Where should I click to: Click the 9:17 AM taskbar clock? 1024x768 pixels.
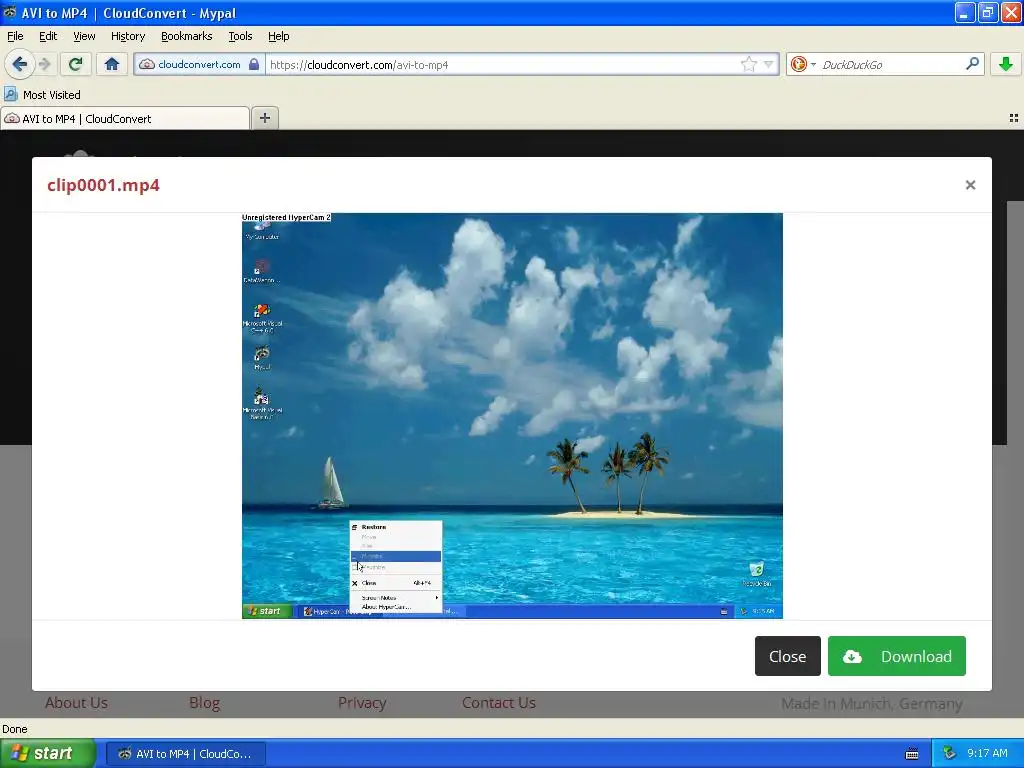coord(987,754)
